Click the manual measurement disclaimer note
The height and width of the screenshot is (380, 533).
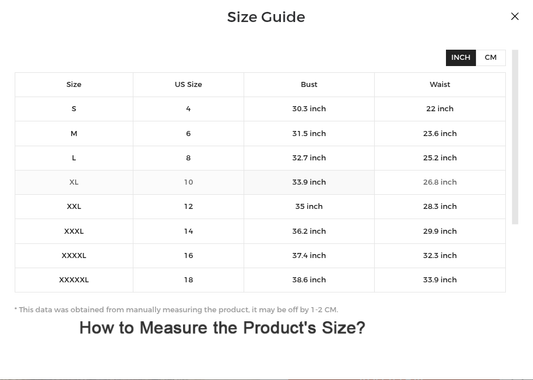click(176, 310)
